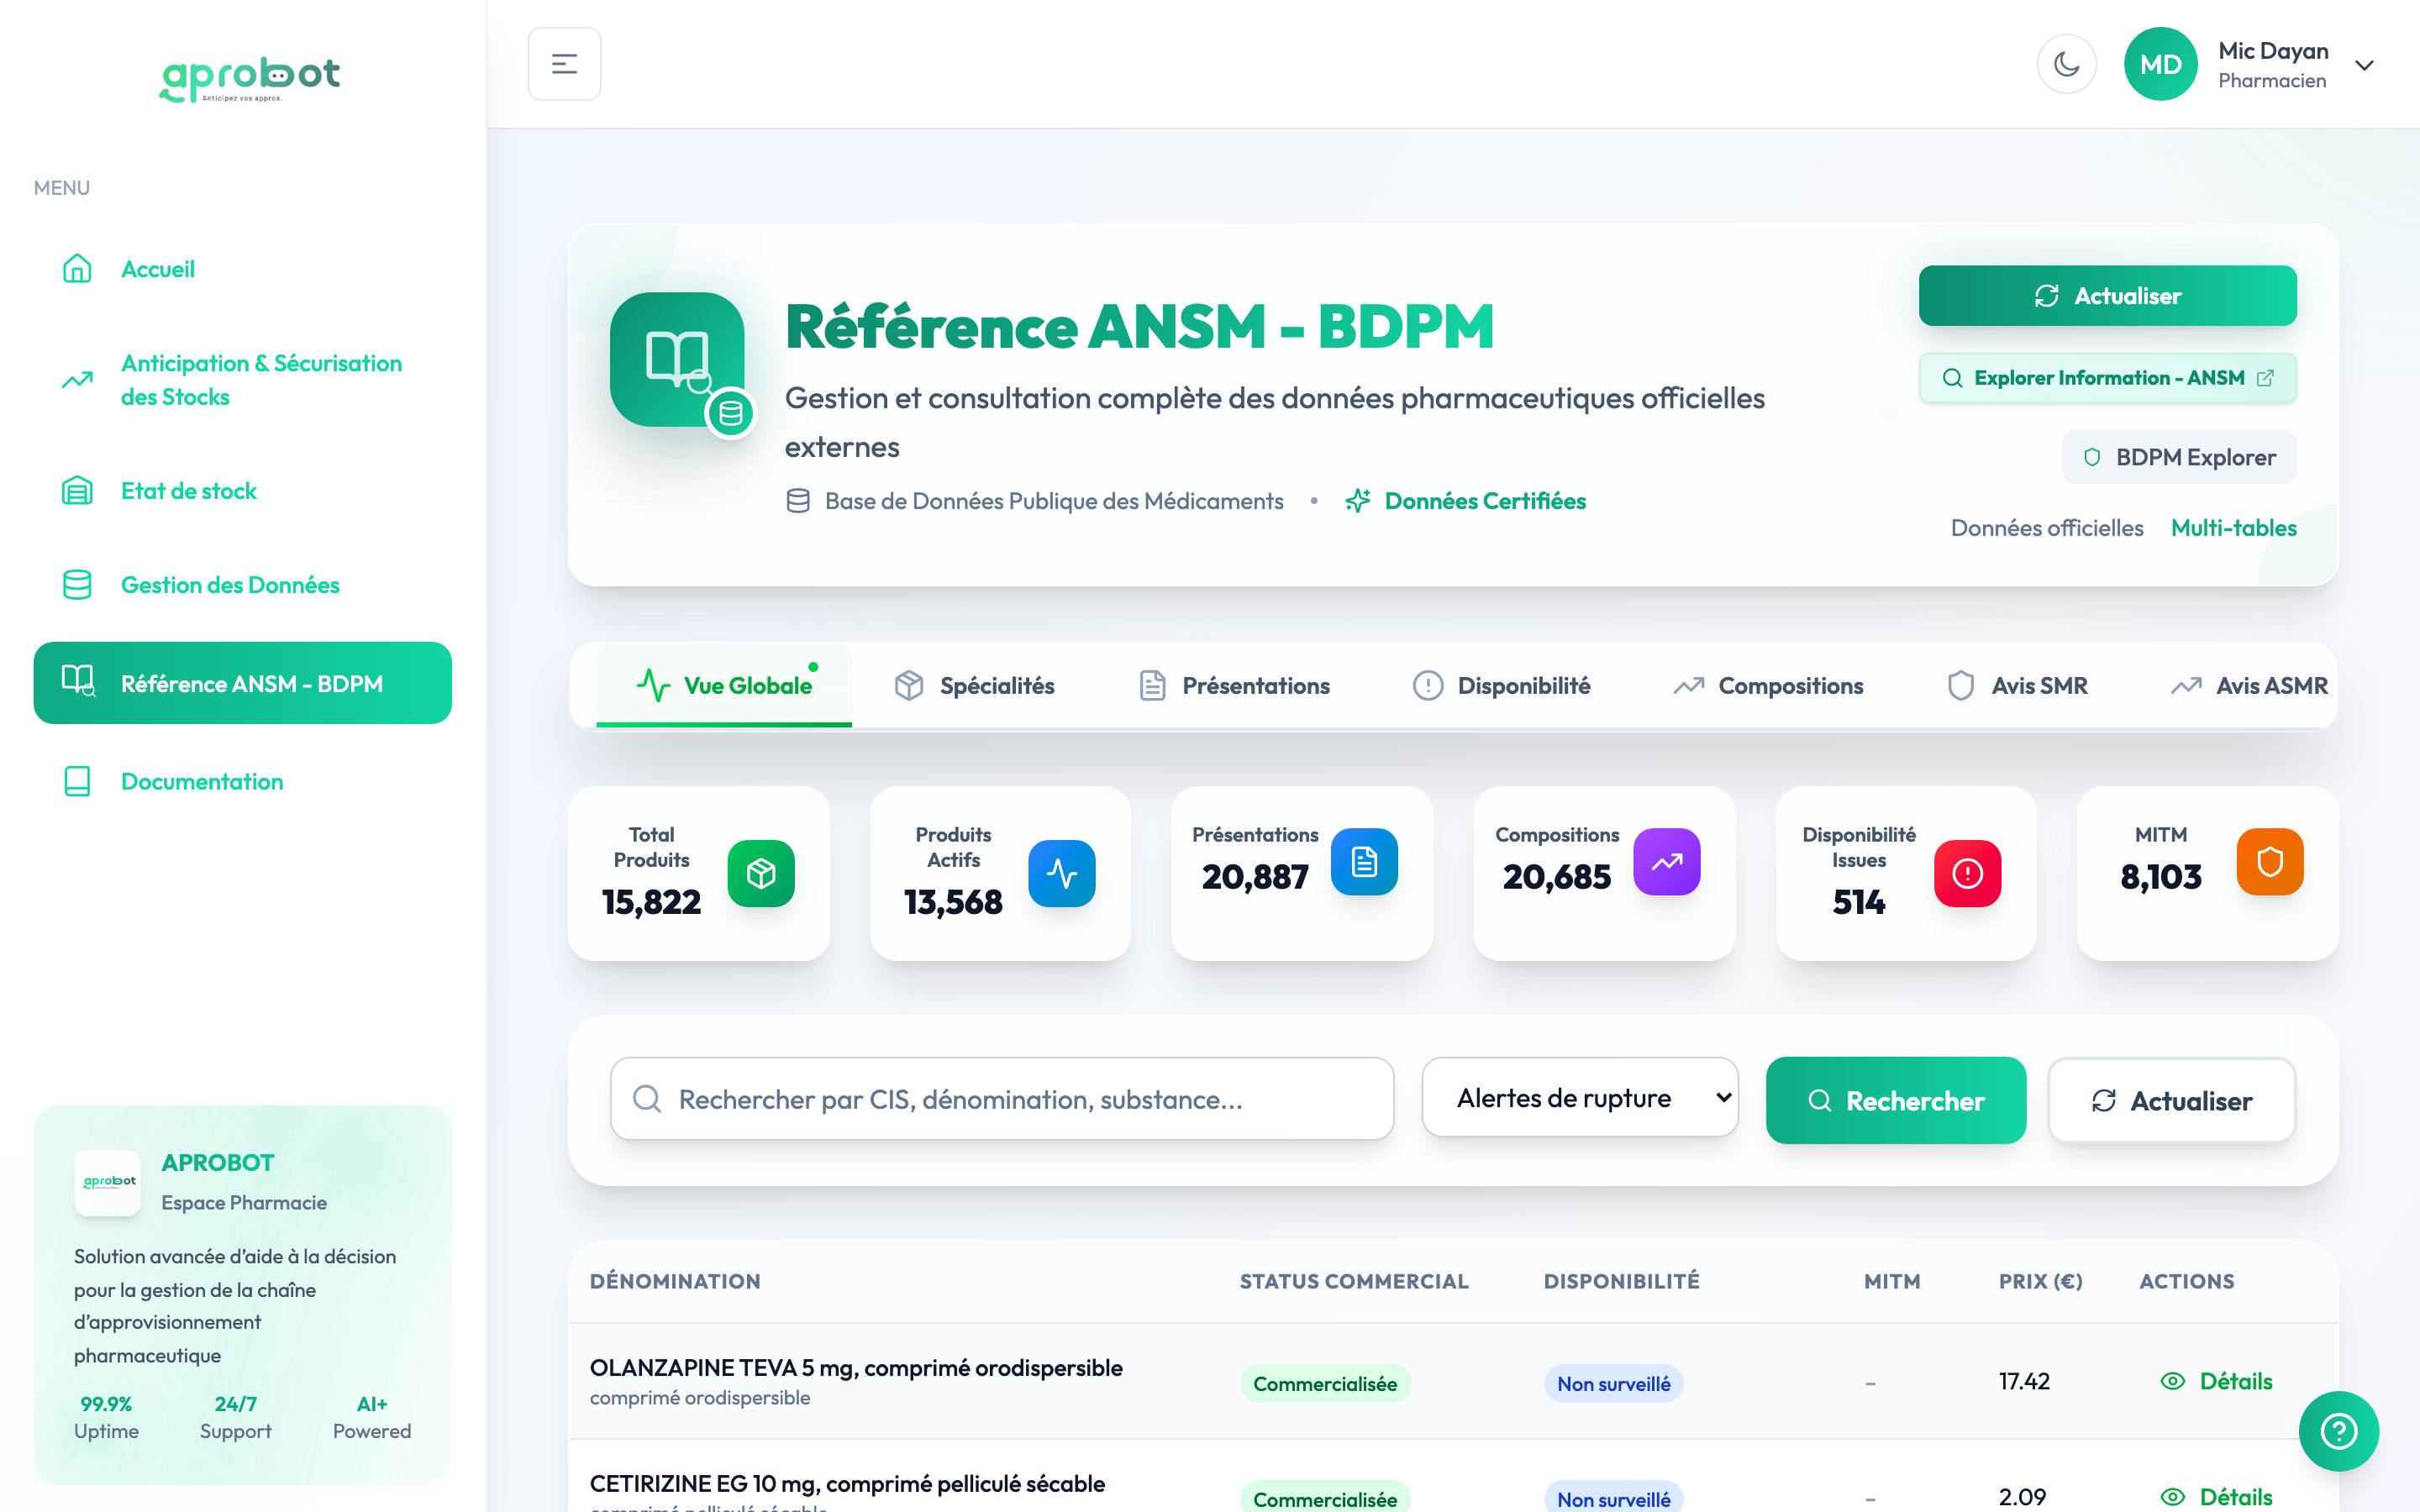Open the Avis SMR tab

(x=2017, y=685)
